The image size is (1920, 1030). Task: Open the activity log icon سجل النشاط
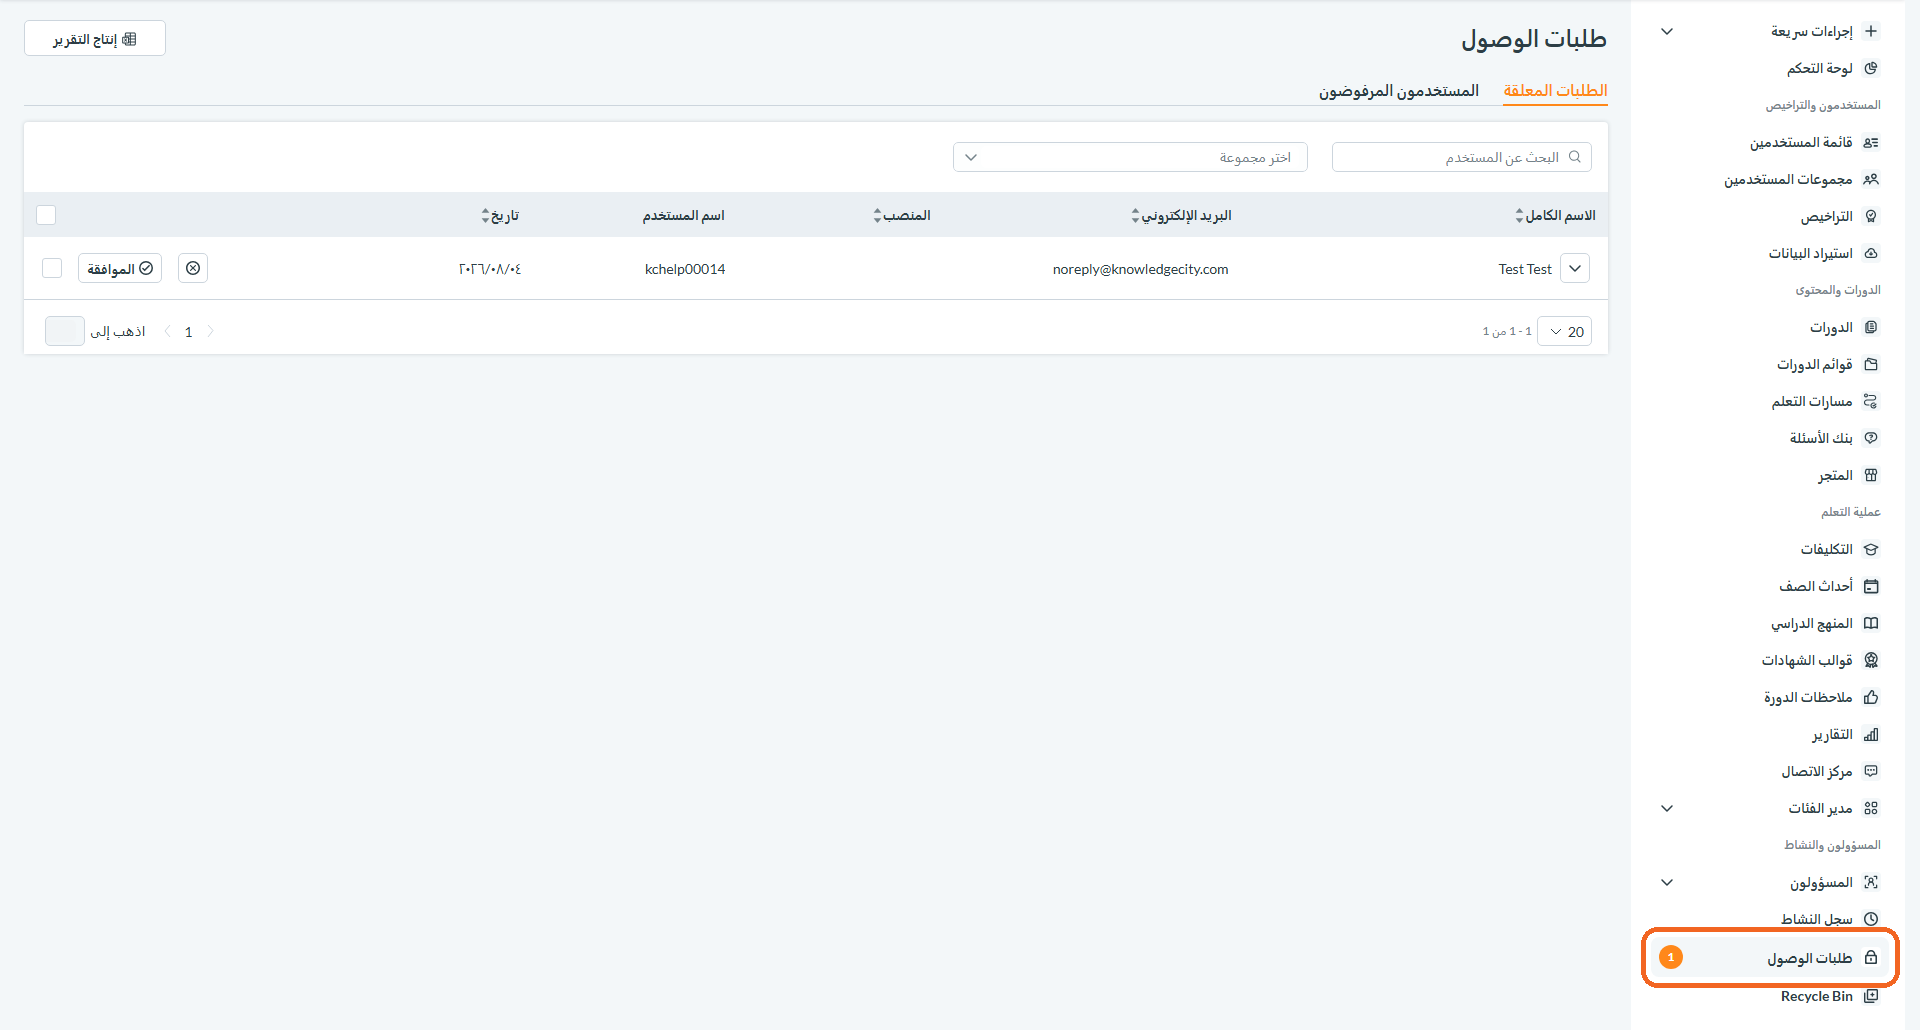(1871, 919)
